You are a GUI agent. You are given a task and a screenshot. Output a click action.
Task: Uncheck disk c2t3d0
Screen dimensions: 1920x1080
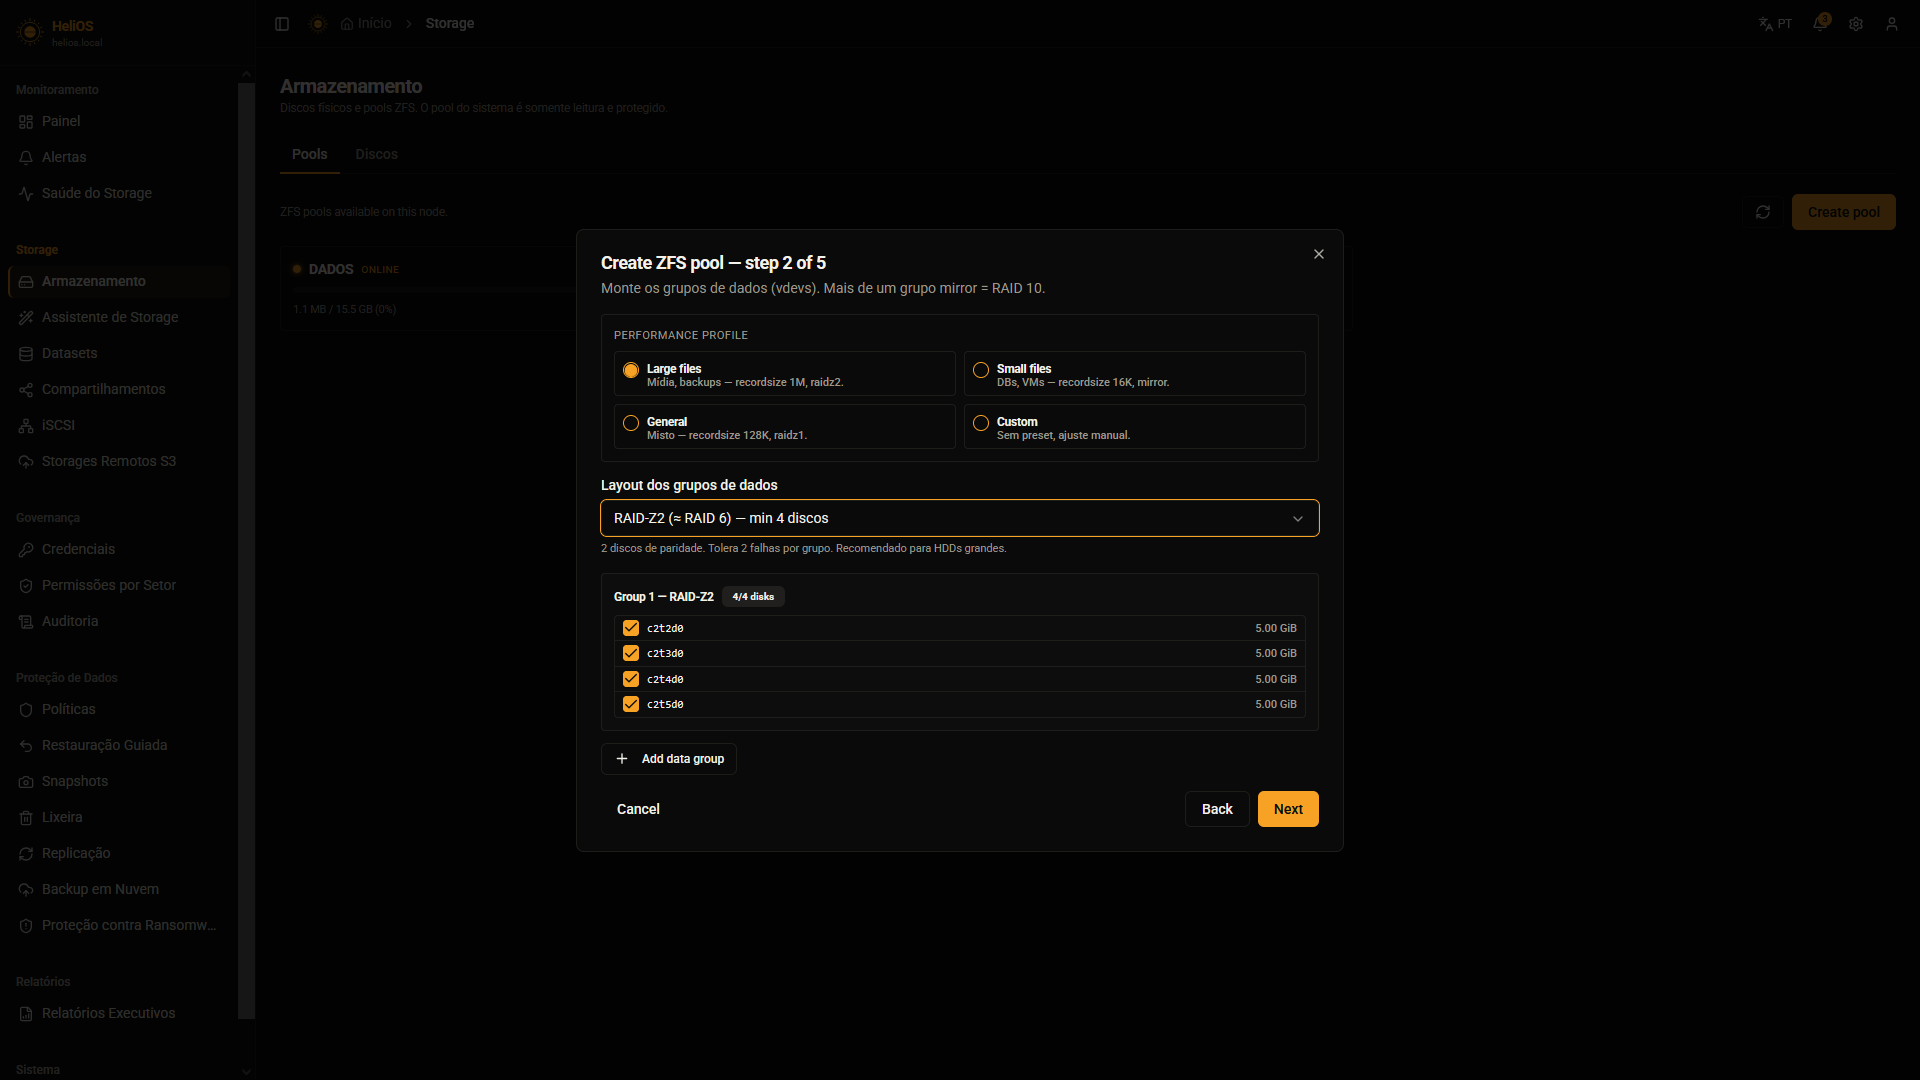(x=631, y=653)
